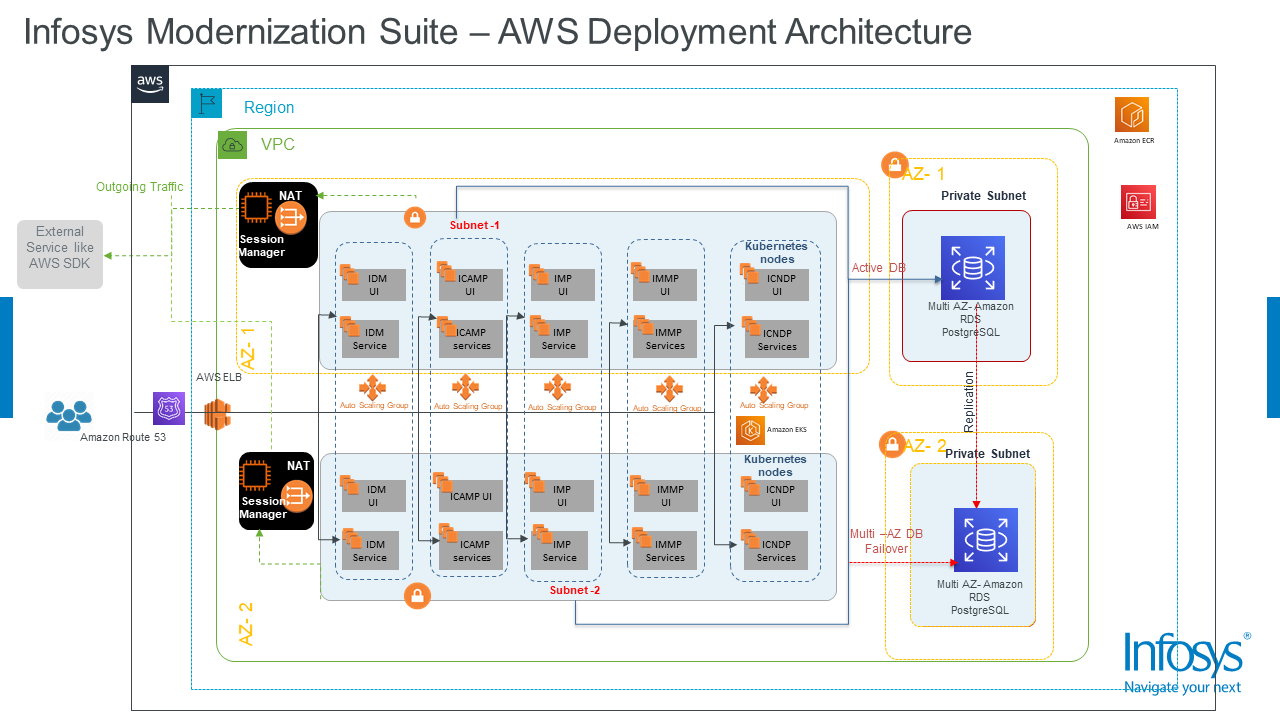Click the Active DB RDS PostgreSQL icon

point(972,268)
